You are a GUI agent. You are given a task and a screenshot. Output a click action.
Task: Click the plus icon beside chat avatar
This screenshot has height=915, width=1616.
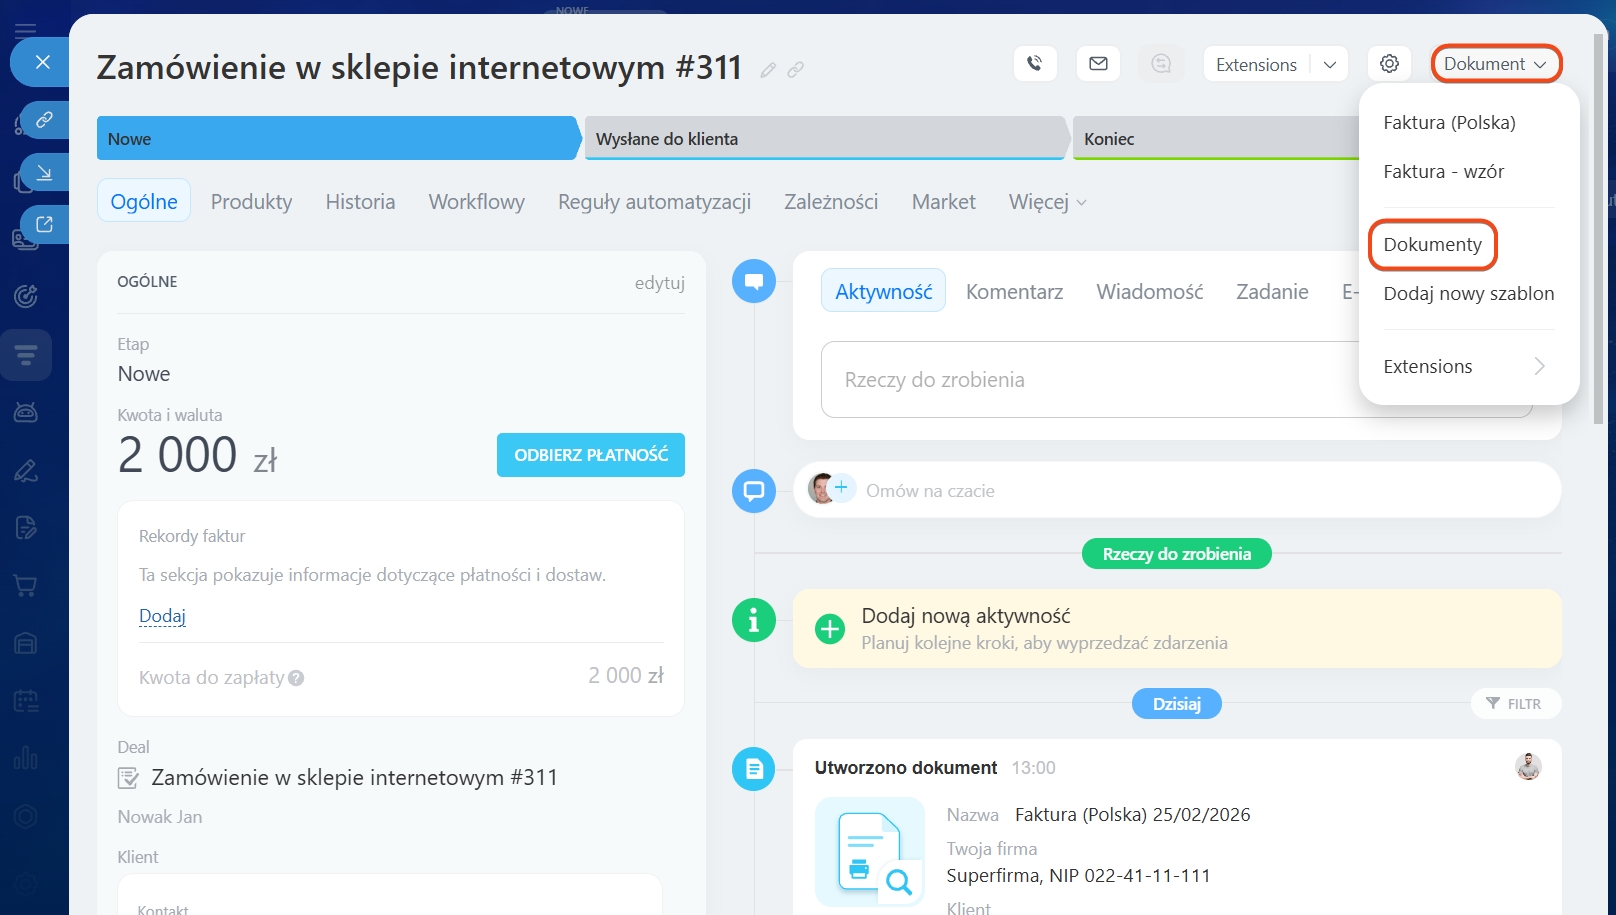(x=841, y=488)
